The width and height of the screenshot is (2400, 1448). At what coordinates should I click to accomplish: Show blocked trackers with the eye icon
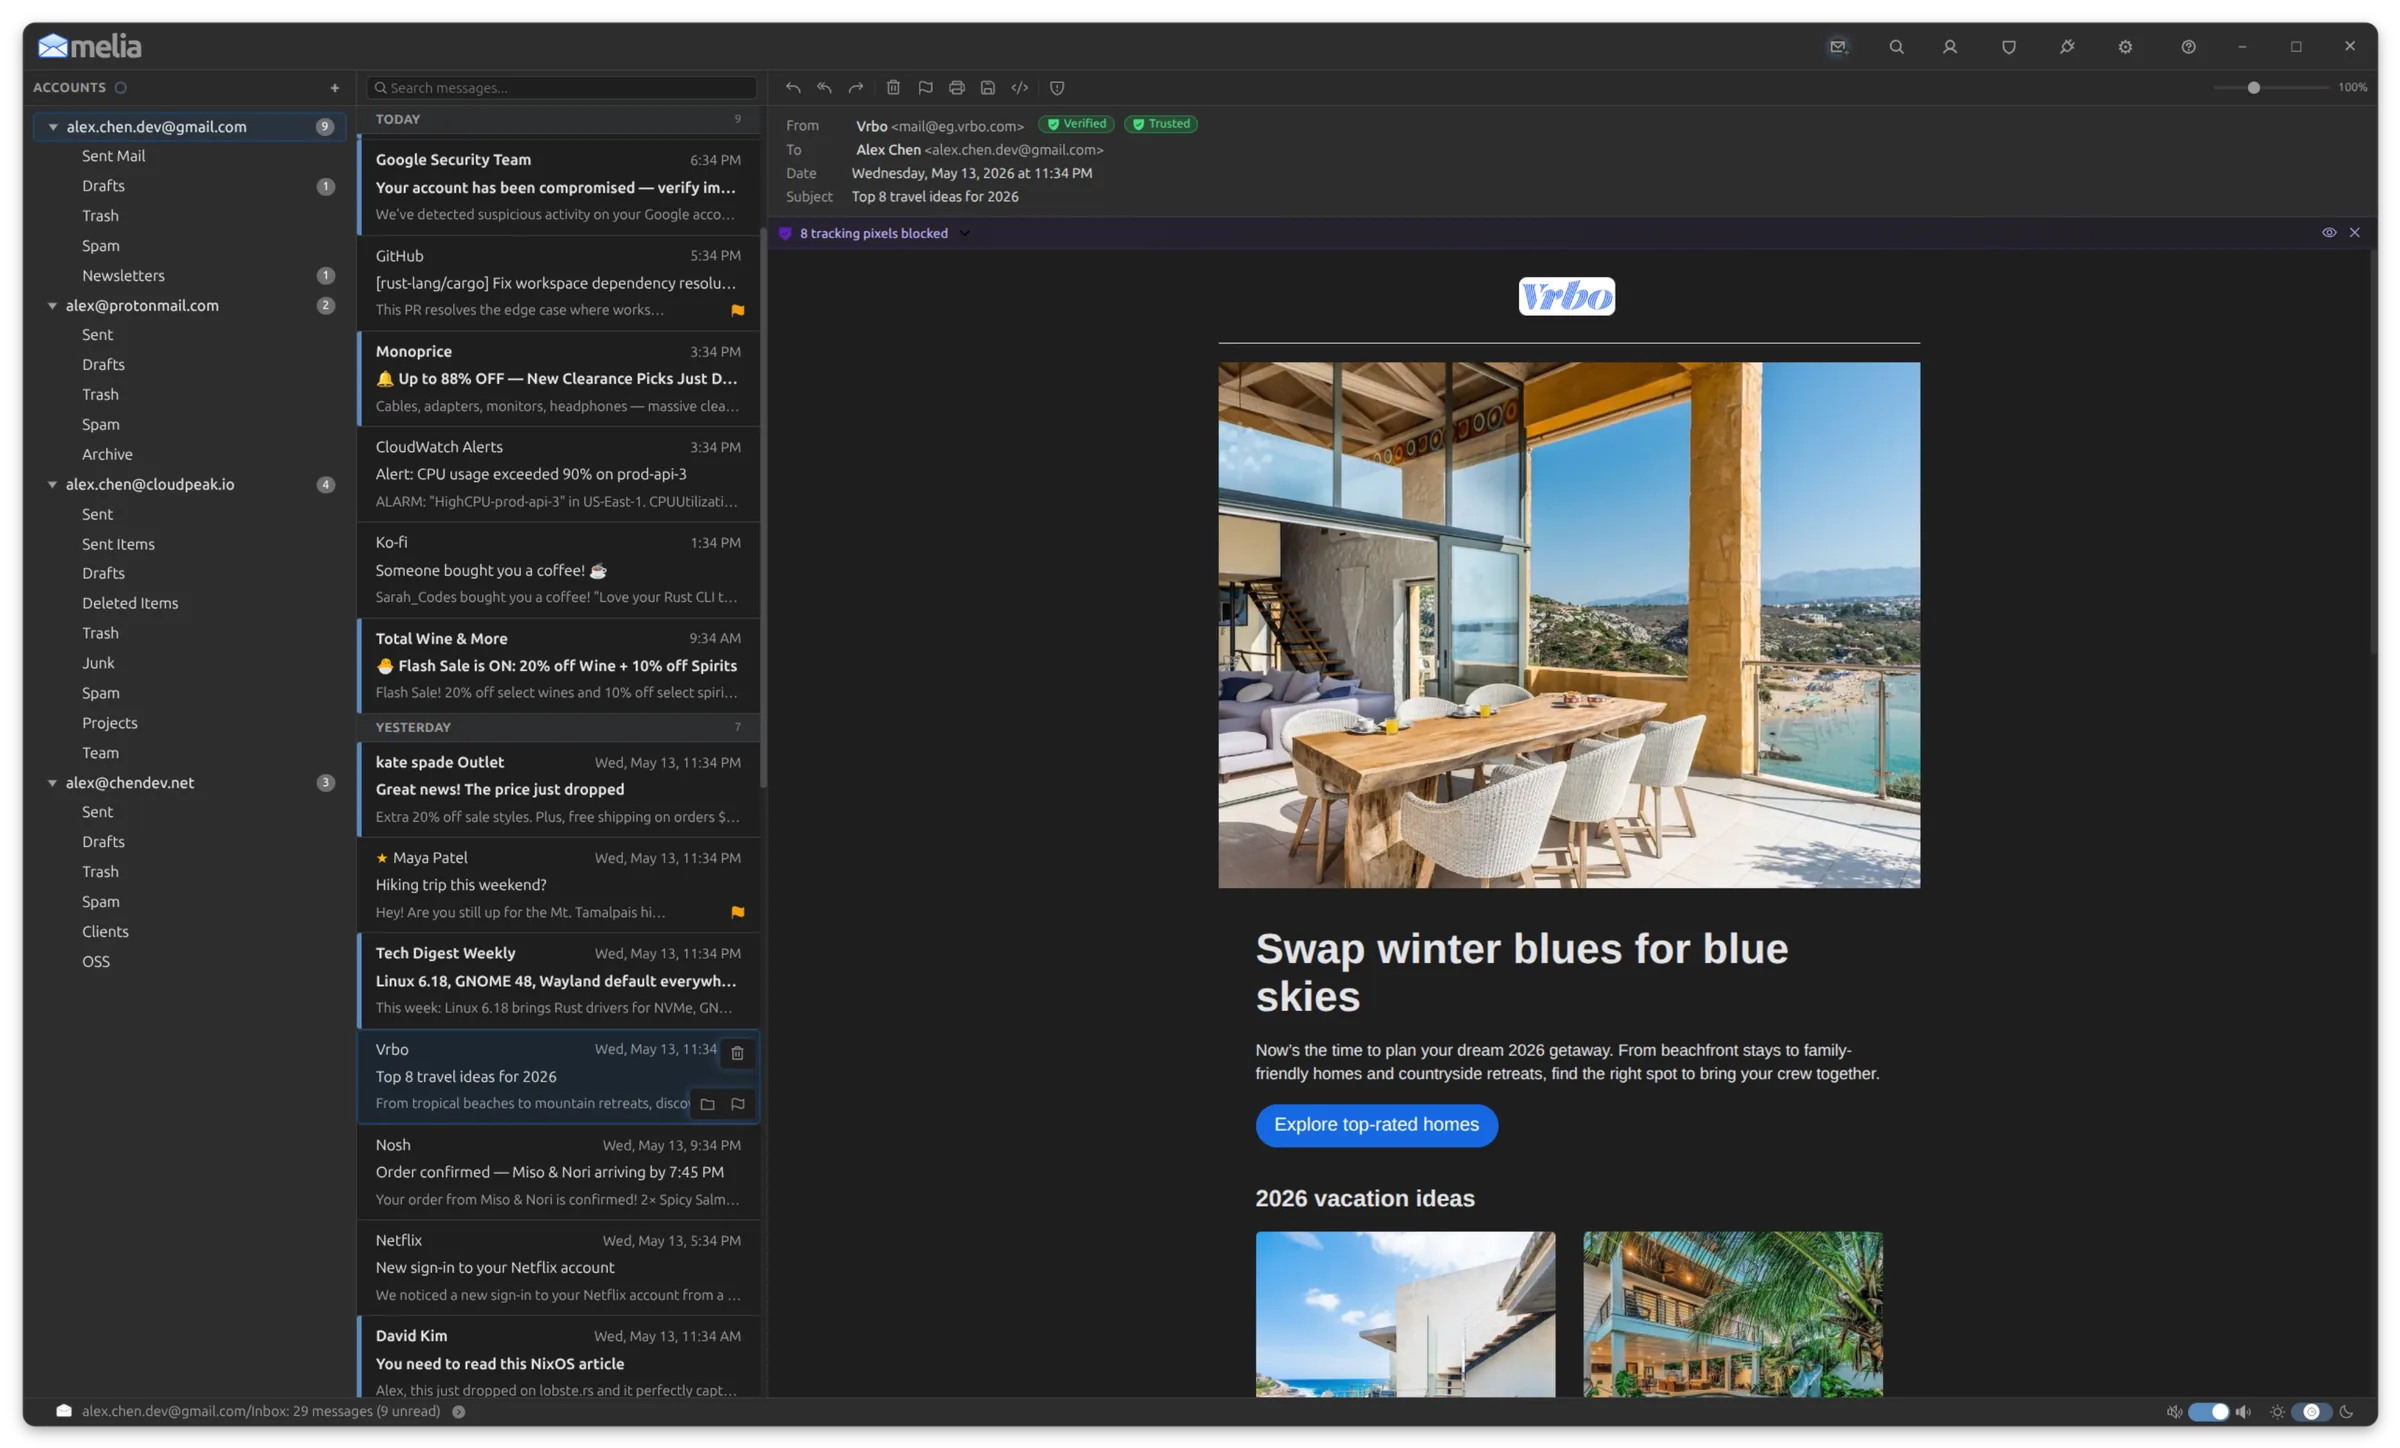tap(2329, 233)
